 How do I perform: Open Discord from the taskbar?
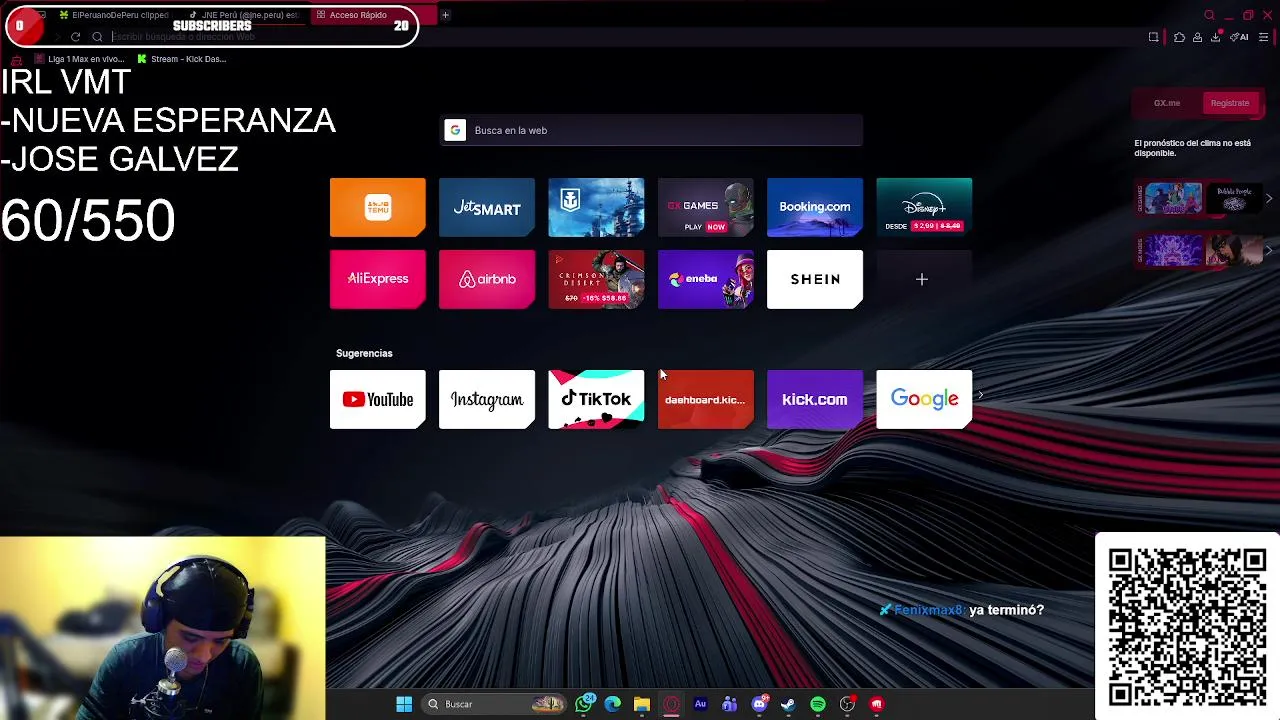(x=759, y=704)
